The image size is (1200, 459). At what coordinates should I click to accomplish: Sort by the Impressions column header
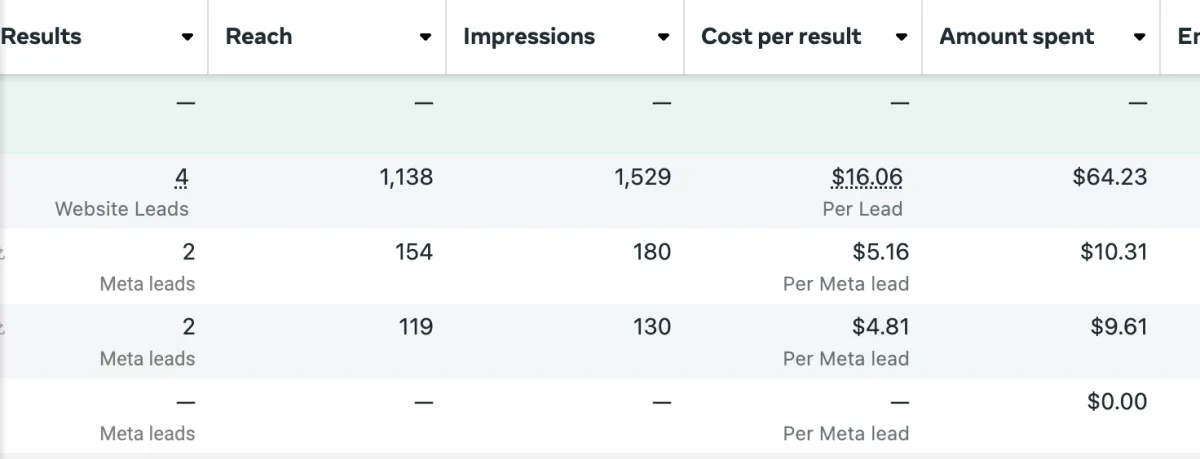click(x=529, y=37)
